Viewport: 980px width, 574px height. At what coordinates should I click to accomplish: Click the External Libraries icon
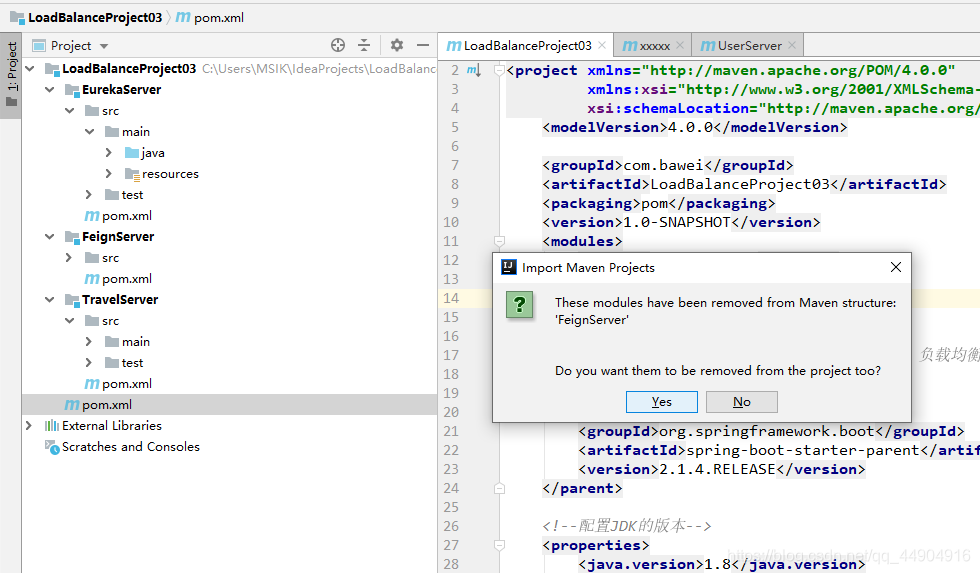click(52, 426)
